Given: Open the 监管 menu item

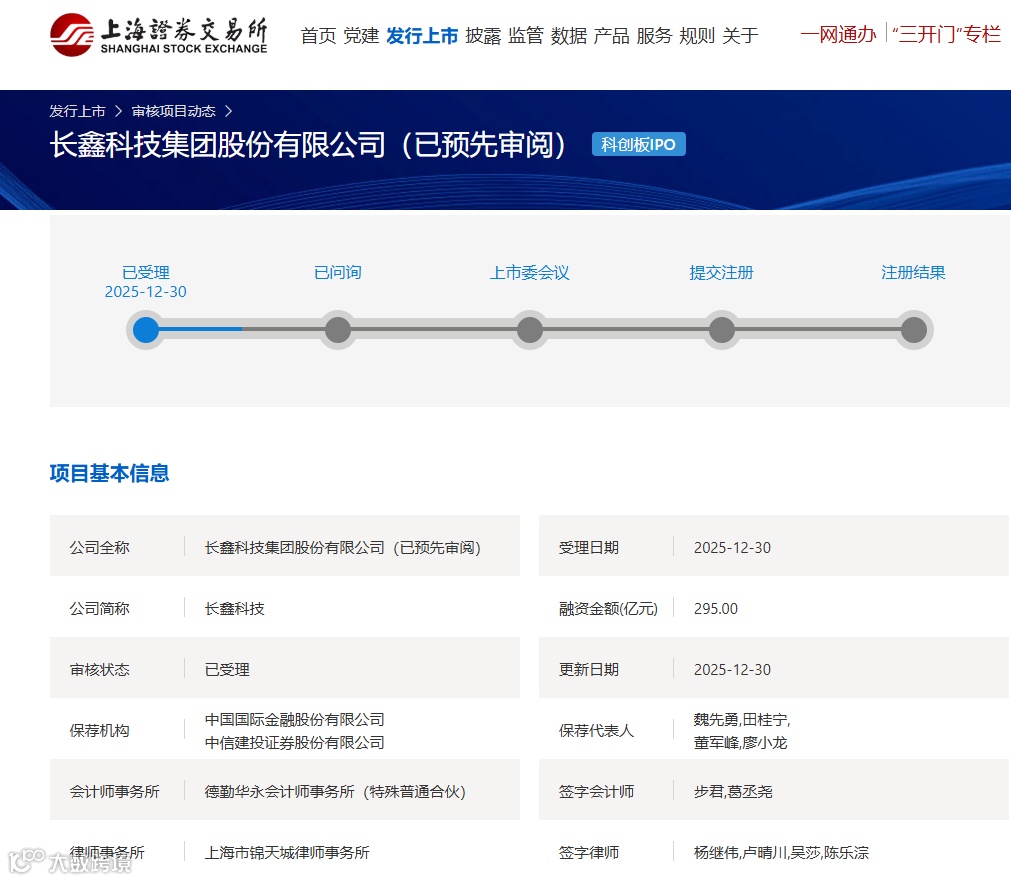Looking at the screenshot, I should 526,35.
